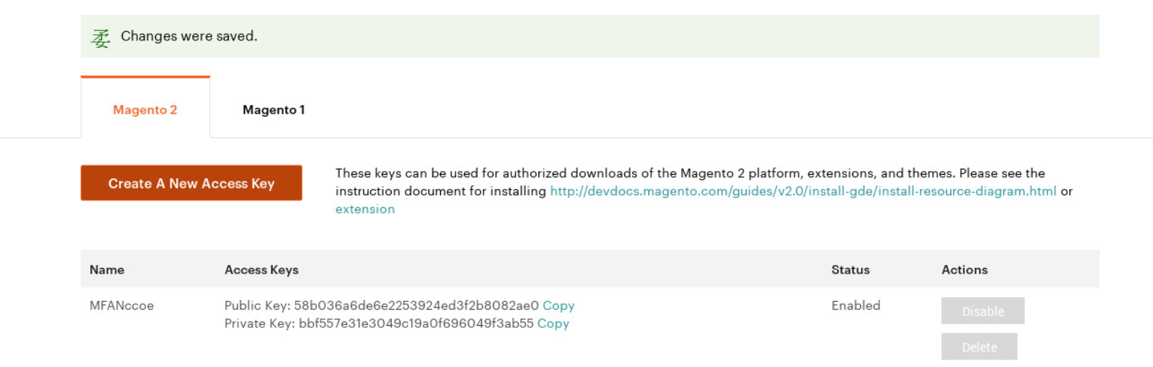Switch to the Magento 2 tab

click(x=145, y=110)
